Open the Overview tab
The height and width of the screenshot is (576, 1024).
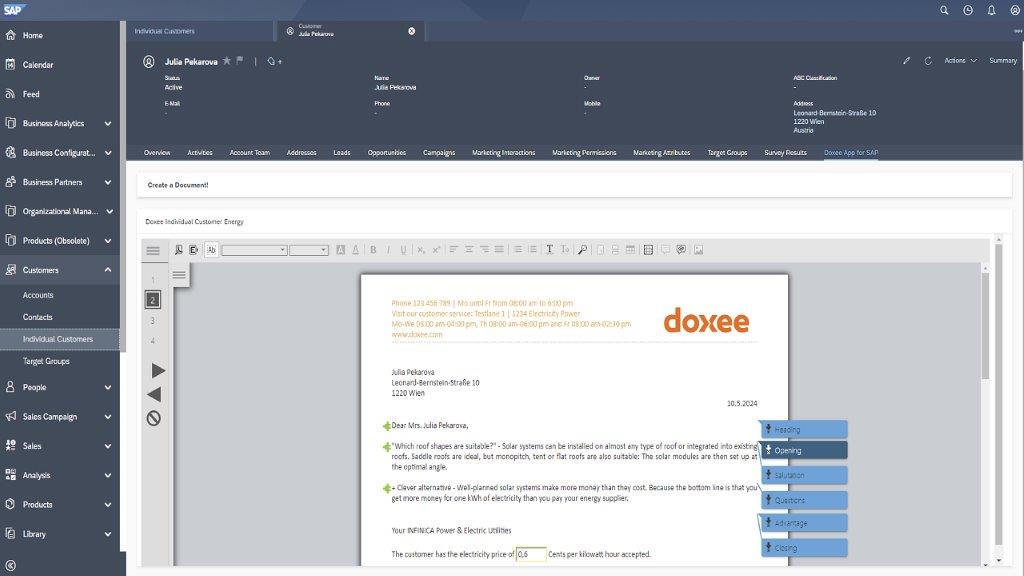click(x=157, y=153)
